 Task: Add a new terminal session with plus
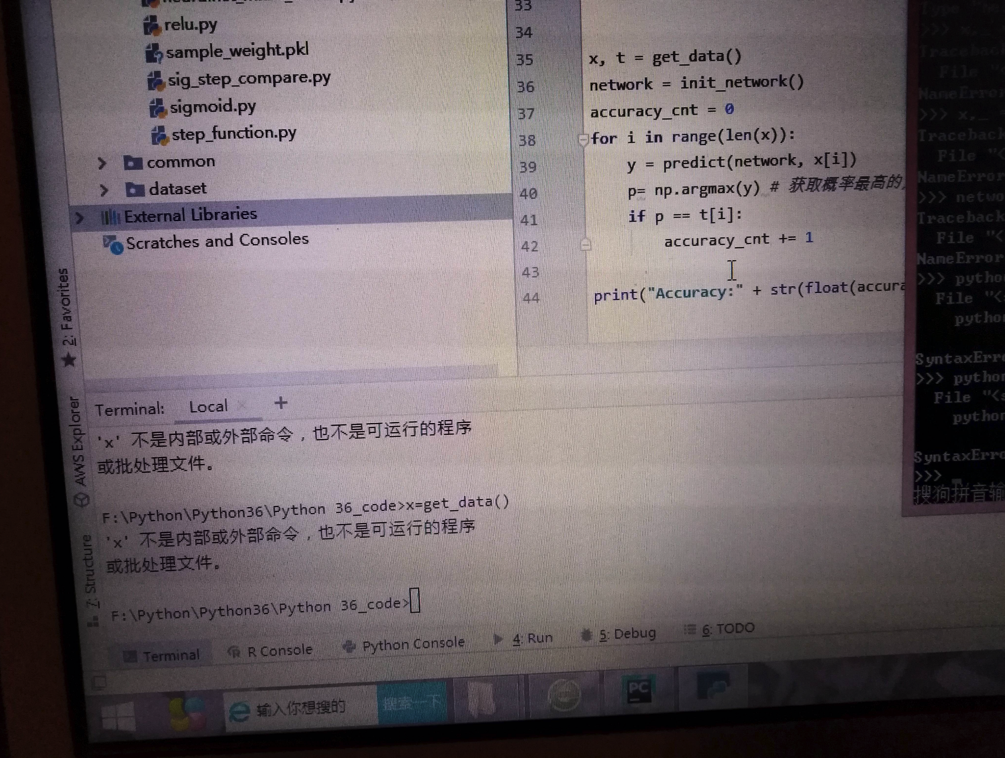click(281, 403)
